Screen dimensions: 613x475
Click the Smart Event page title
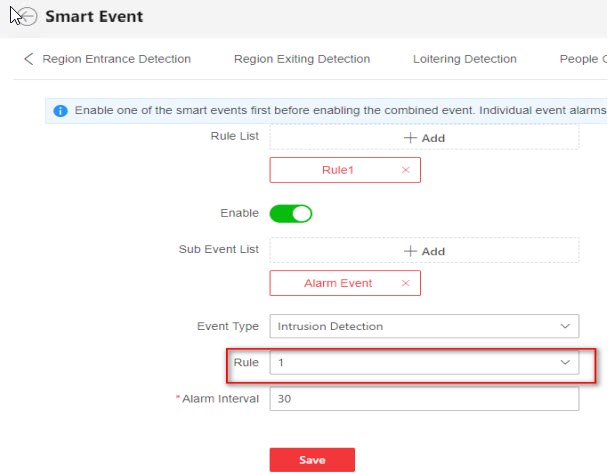click(x=94, y=17)
